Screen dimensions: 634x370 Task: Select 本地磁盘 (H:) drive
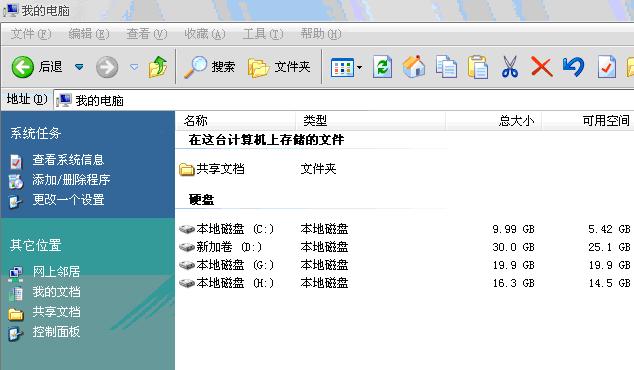(227, 283)
